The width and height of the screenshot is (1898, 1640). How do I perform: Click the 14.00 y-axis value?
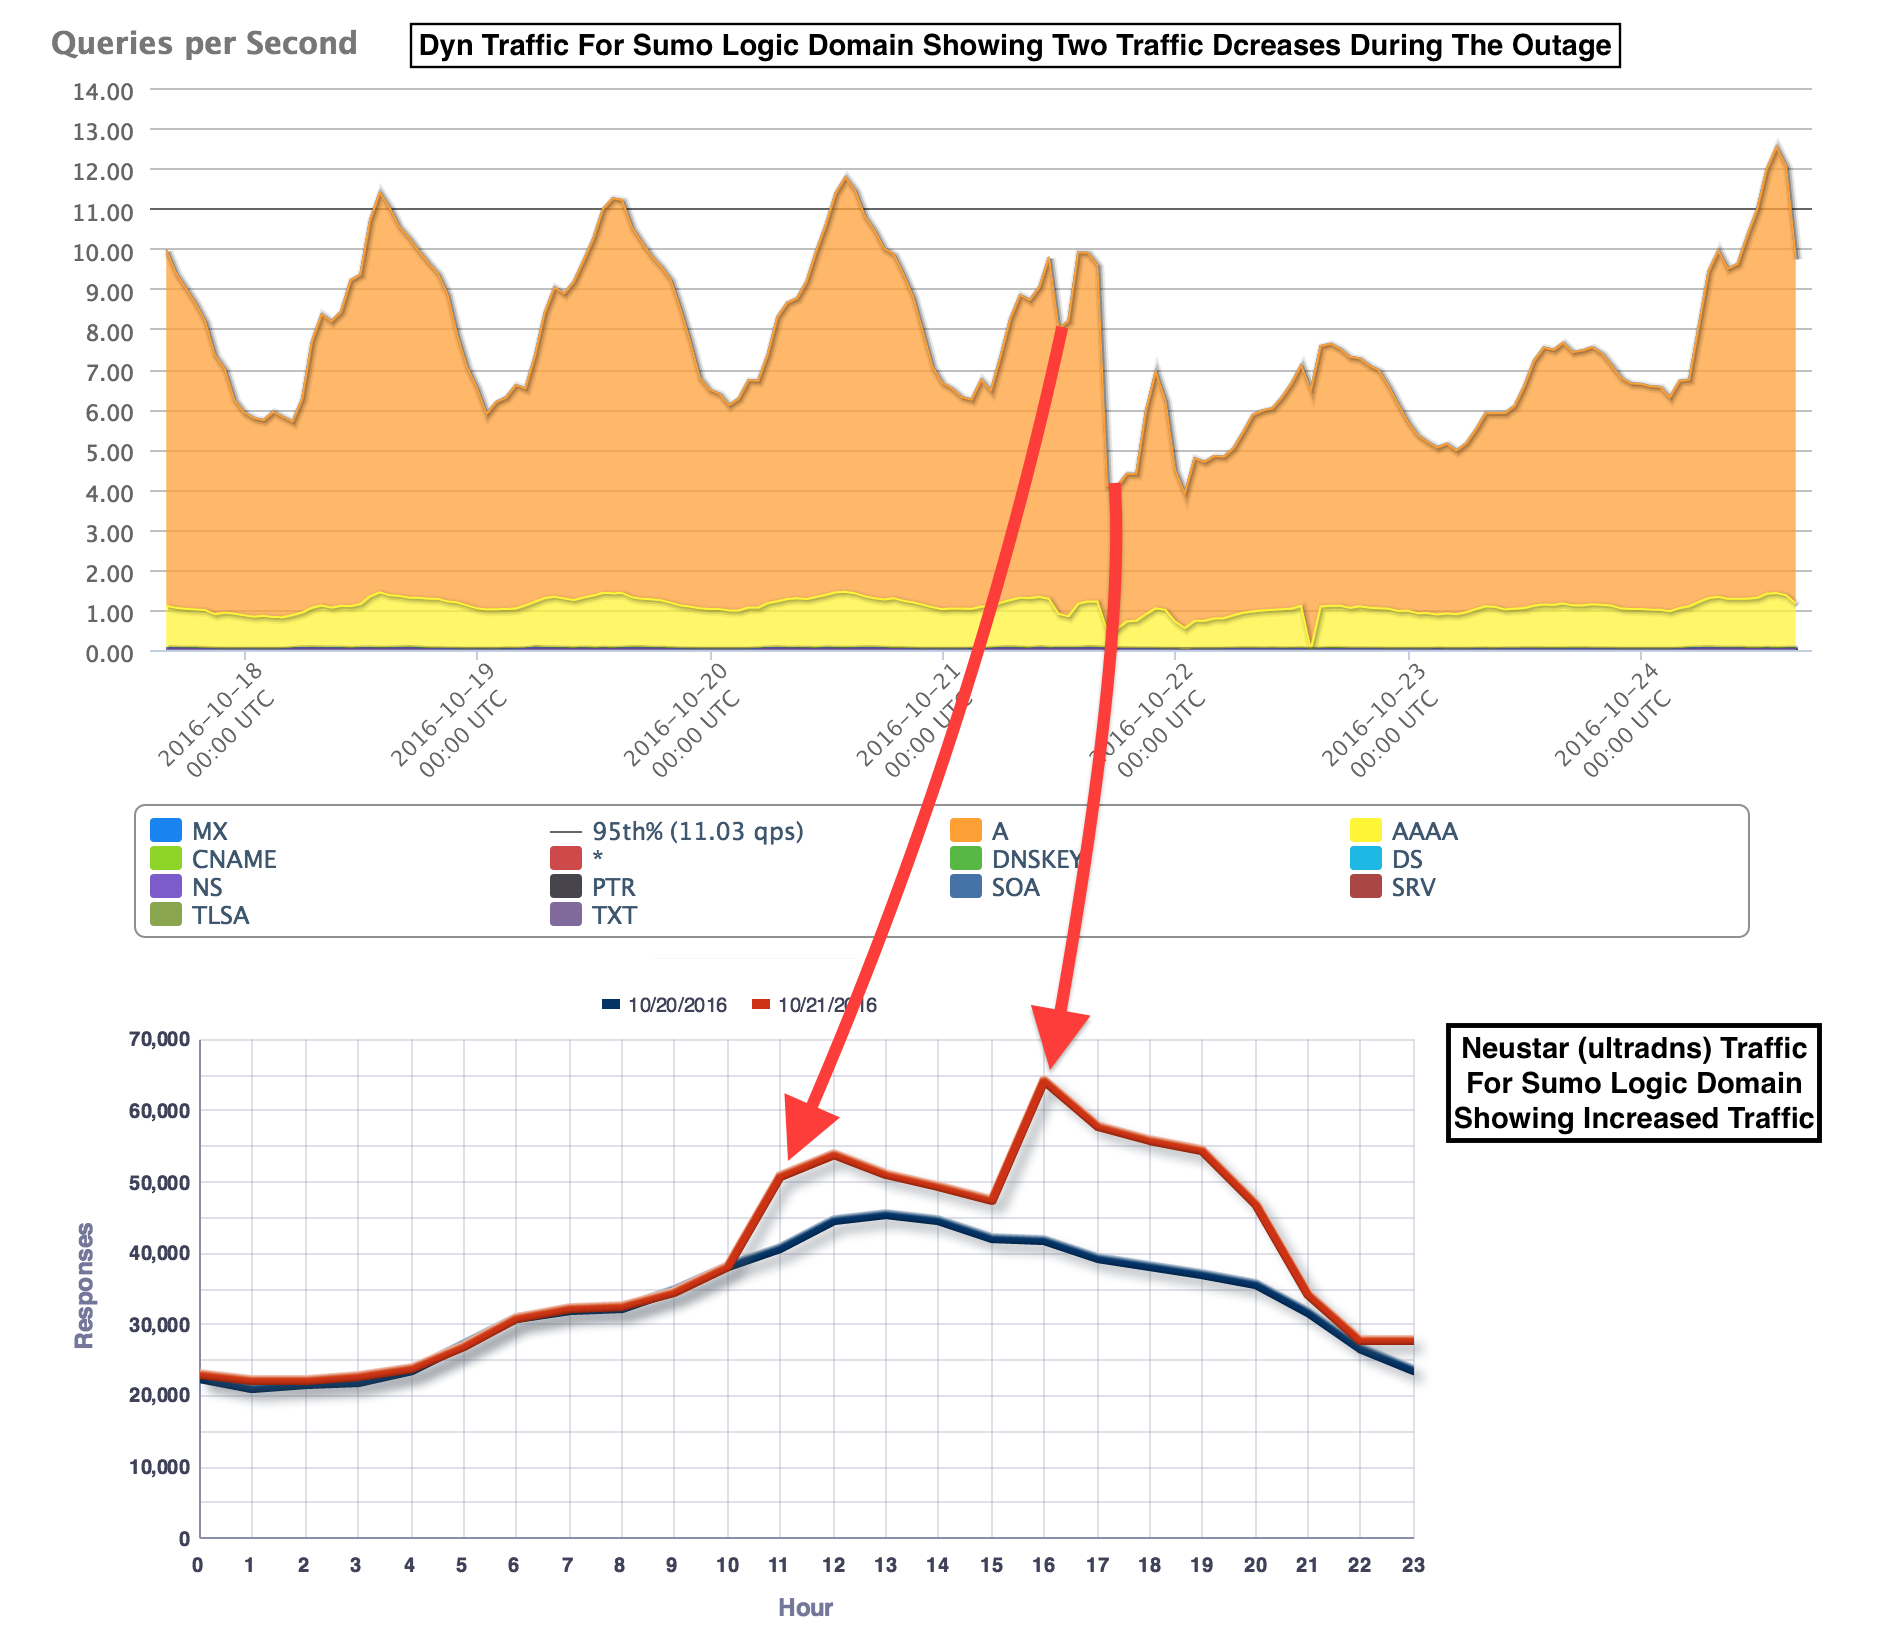point(103,91)
